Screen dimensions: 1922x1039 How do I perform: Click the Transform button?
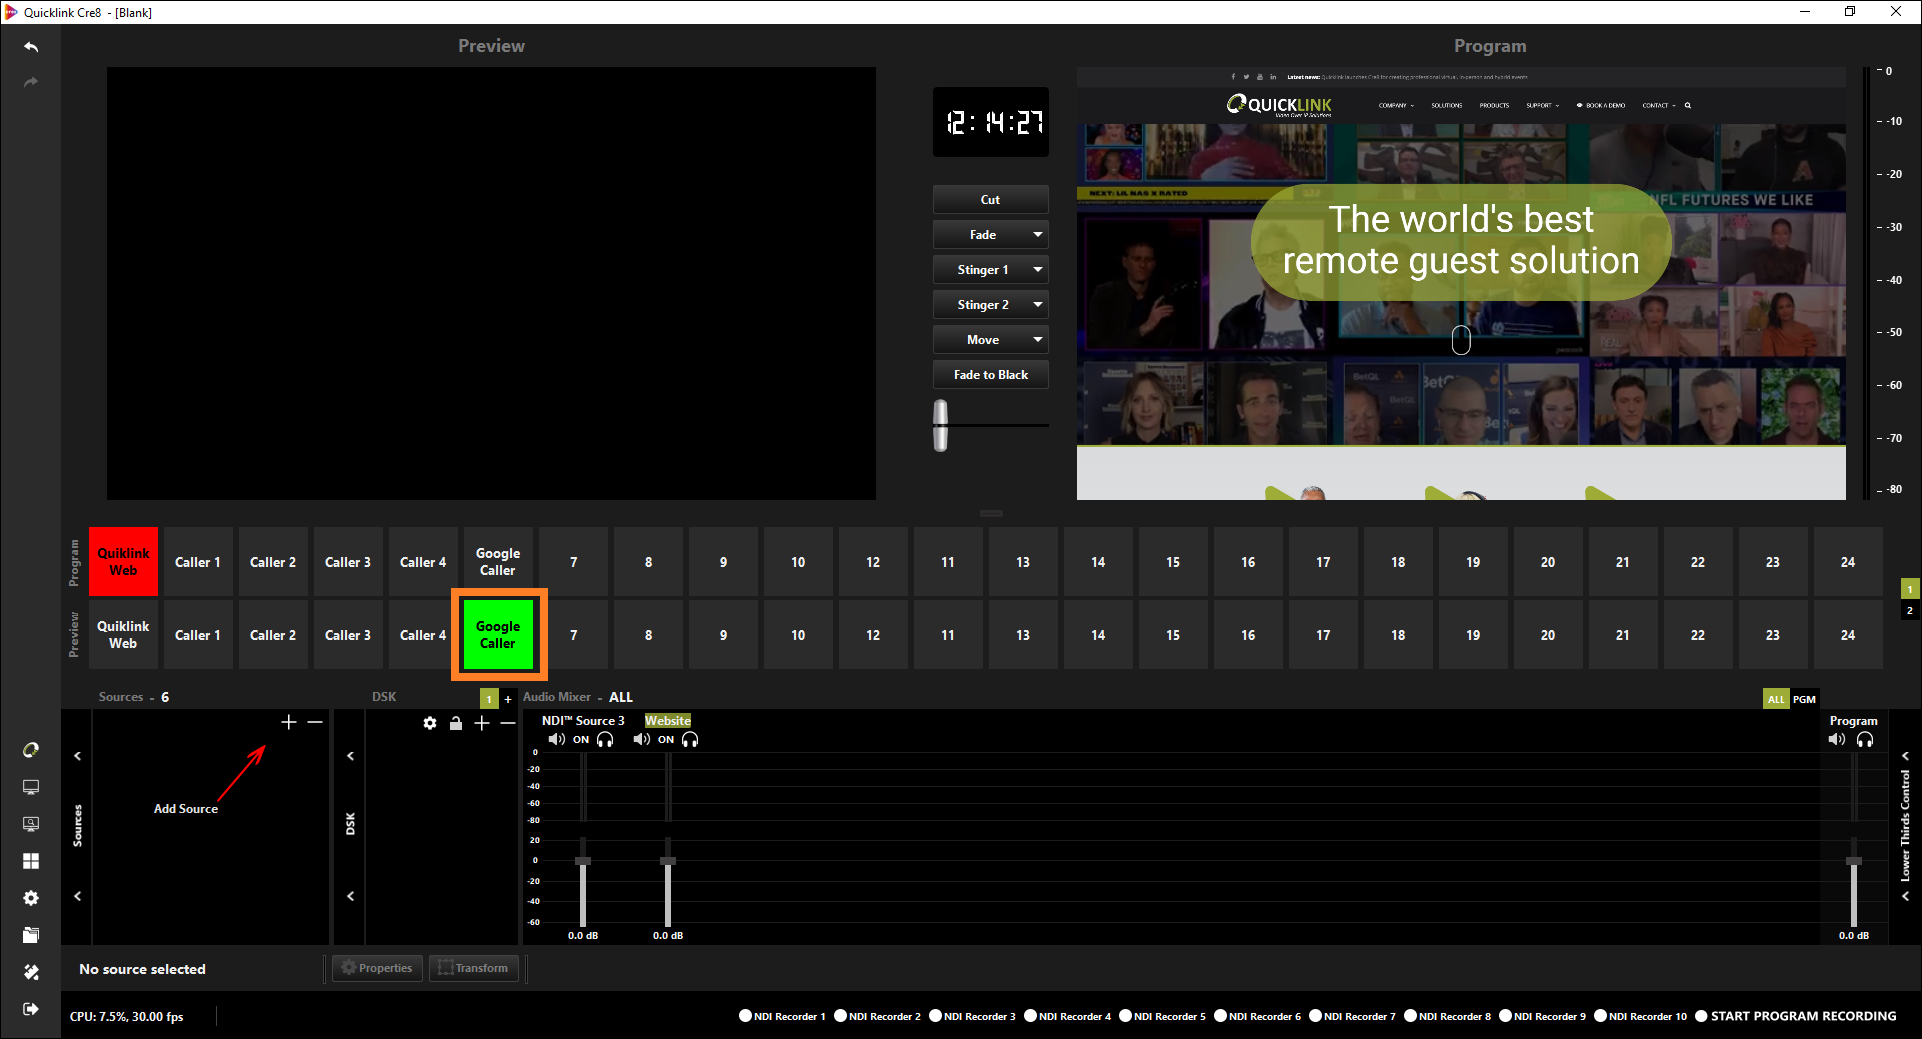click(x=474, y=968)
